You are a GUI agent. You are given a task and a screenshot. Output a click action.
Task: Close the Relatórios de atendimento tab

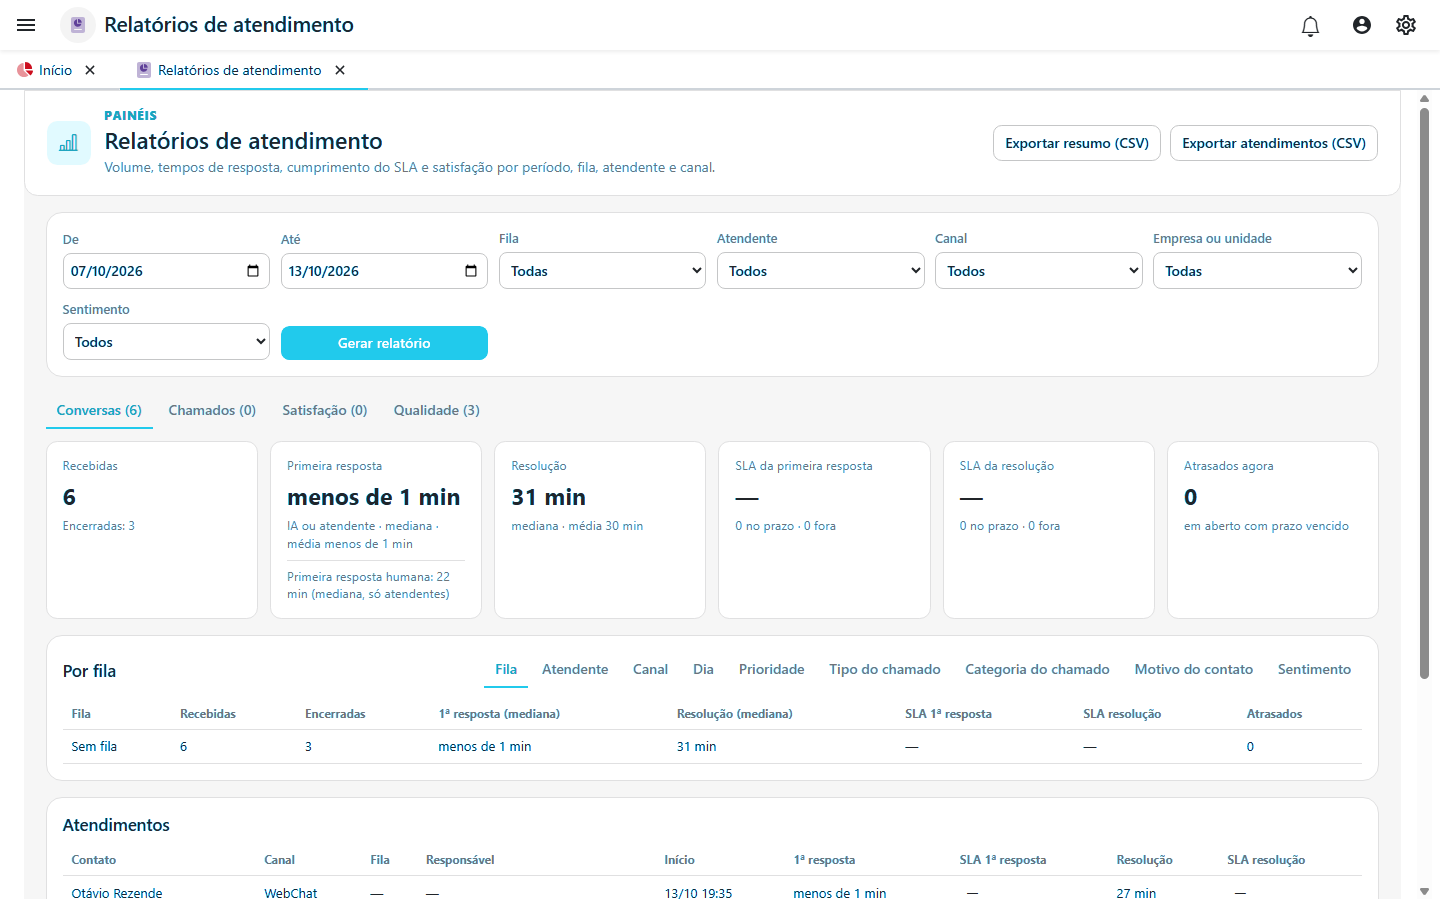(340, 70)
